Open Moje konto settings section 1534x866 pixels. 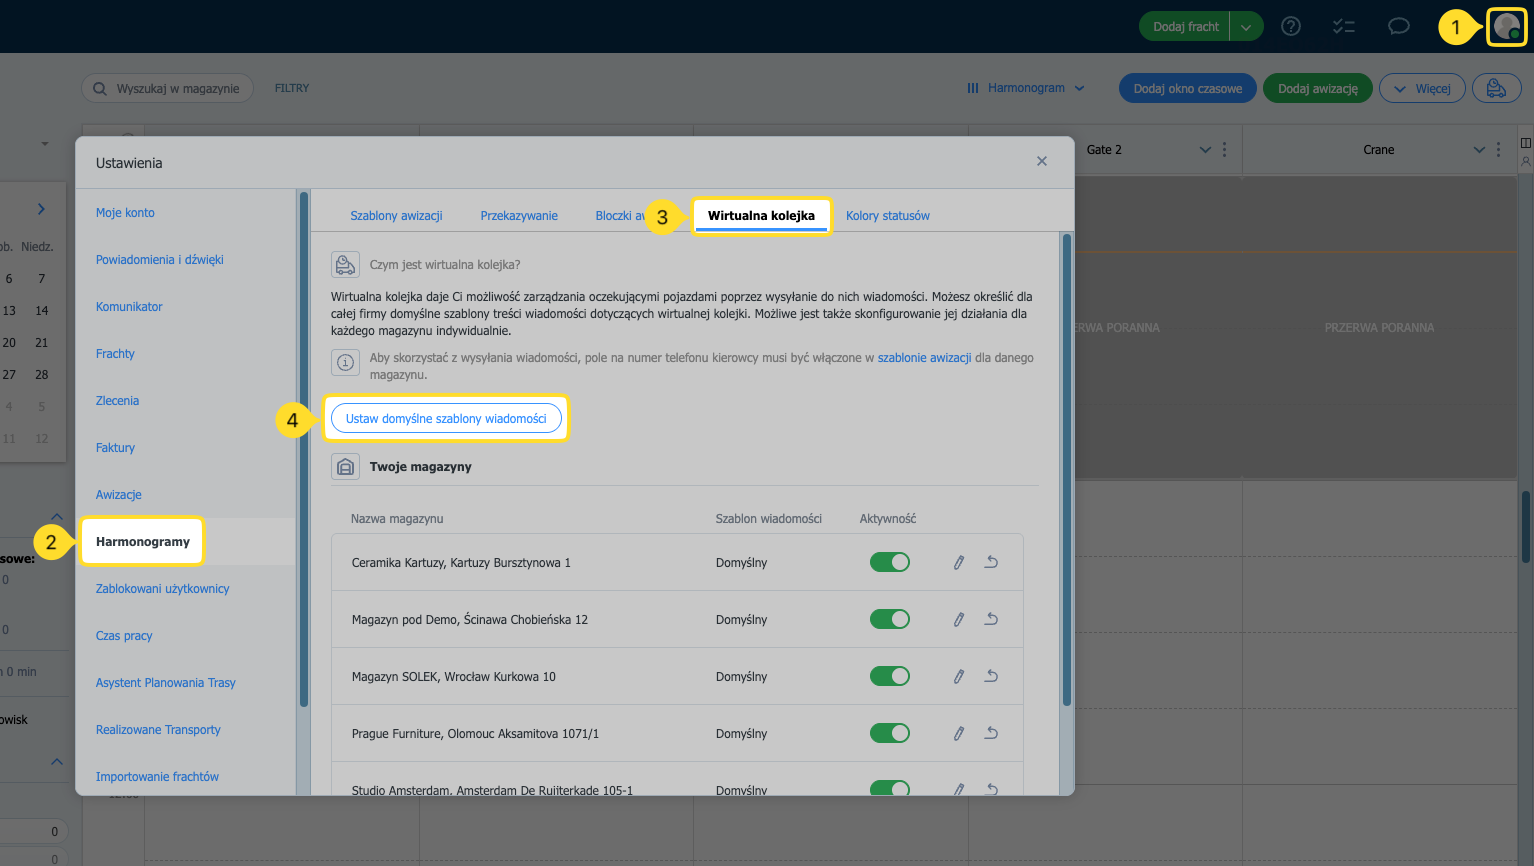[x=125, y=213]
